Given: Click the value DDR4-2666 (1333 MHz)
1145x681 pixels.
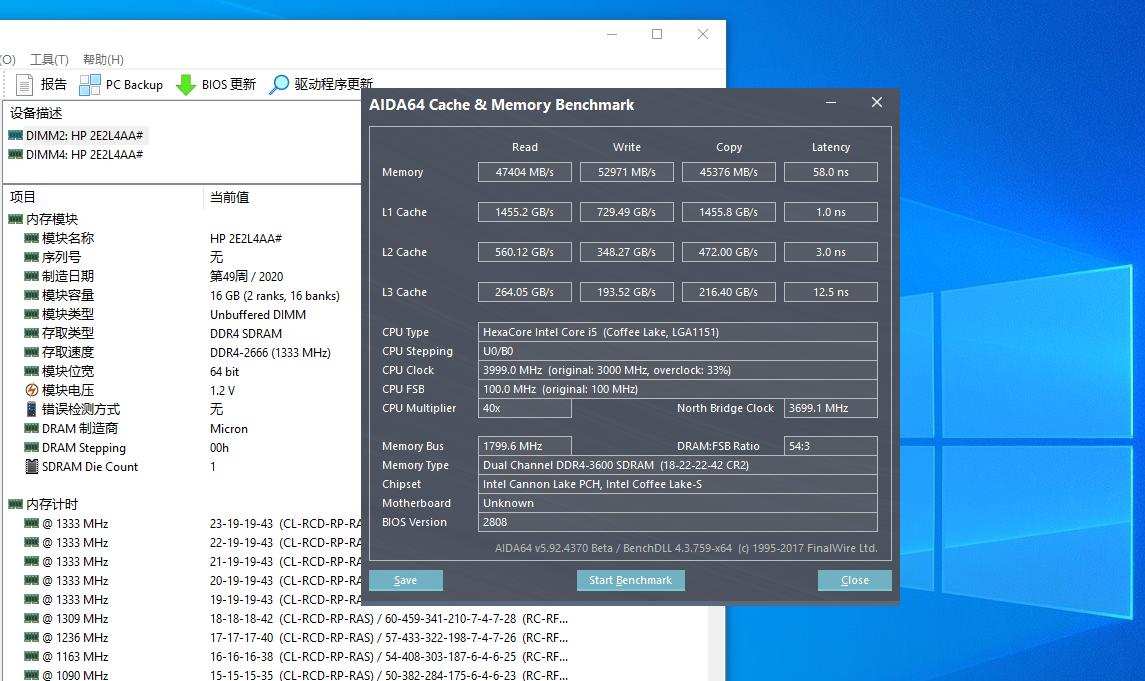Looking at the screenshot, I should tap(270, 353).
